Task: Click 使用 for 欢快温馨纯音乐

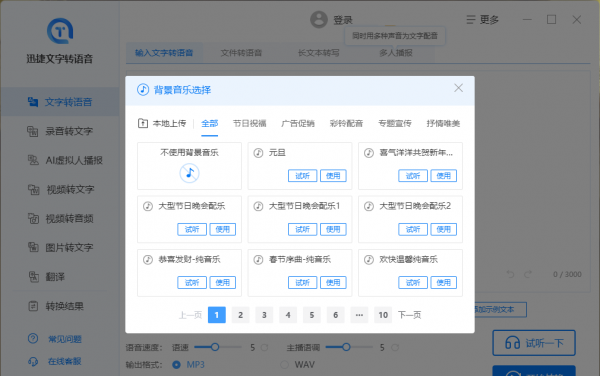Action: coord(443,282)
